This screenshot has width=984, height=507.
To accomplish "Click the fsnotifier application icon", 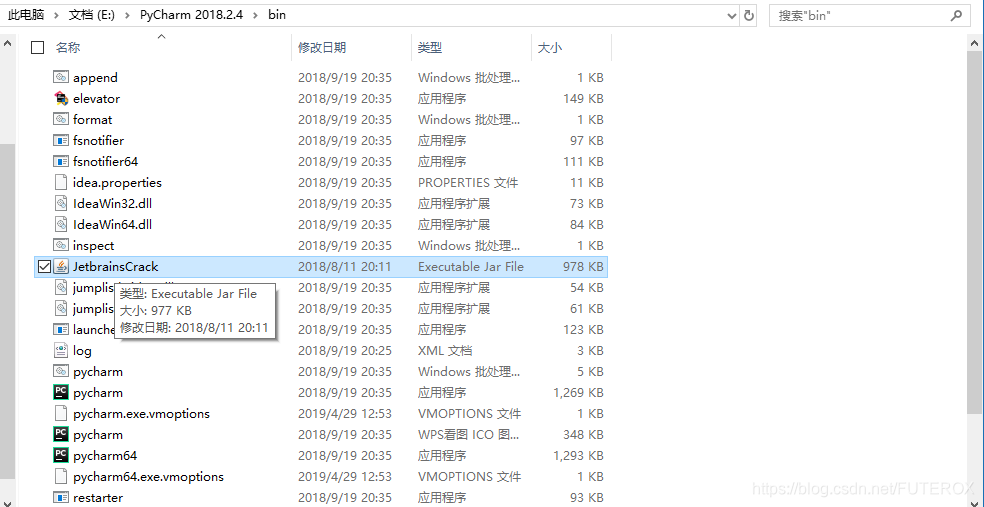I will click(61, 141).
